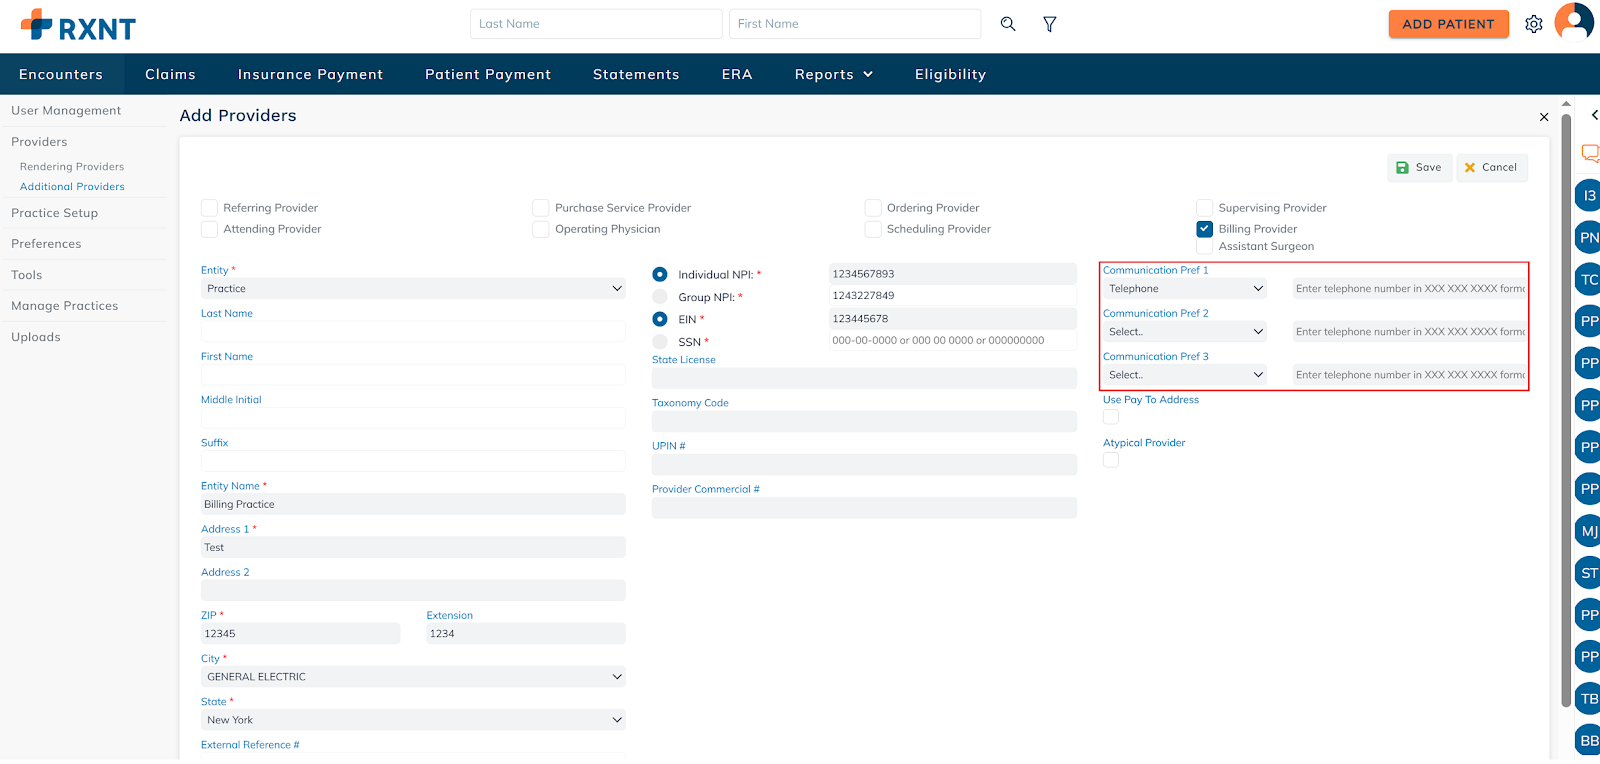Collapse the right sidebar arrow

pos(1594,115)
